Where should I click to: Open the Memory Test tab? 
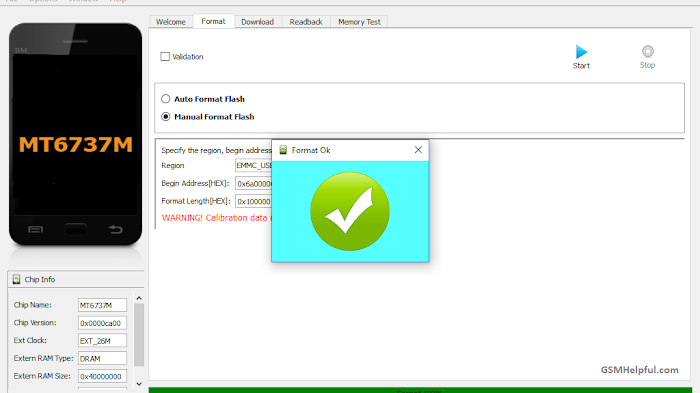359,22
